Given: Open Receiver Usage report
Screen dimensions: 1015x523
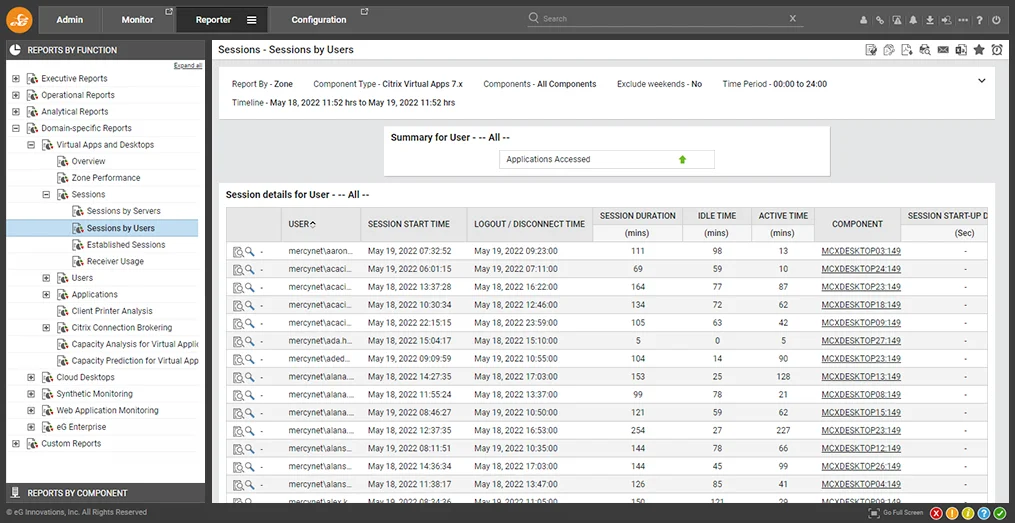Looking at the screenshot, I should tap(115, 262).
